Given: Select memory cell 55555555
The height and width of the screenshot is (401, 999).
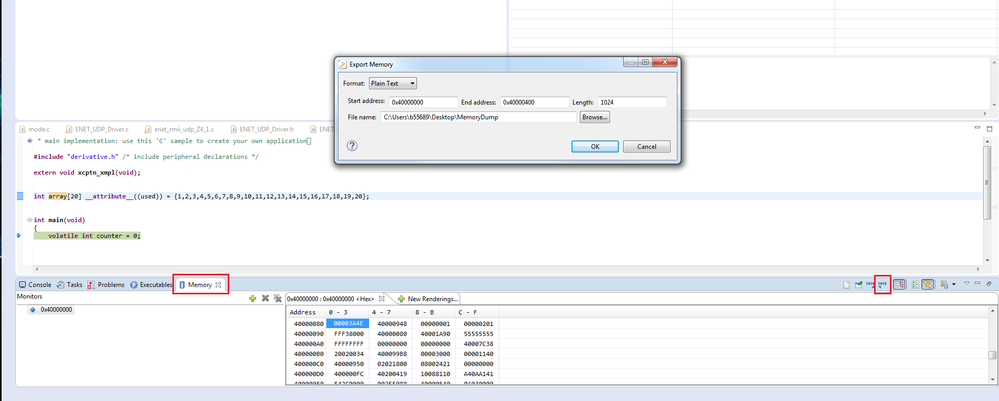Looking at the screenshot, I should pyautogui.click(x=476, y=333).
